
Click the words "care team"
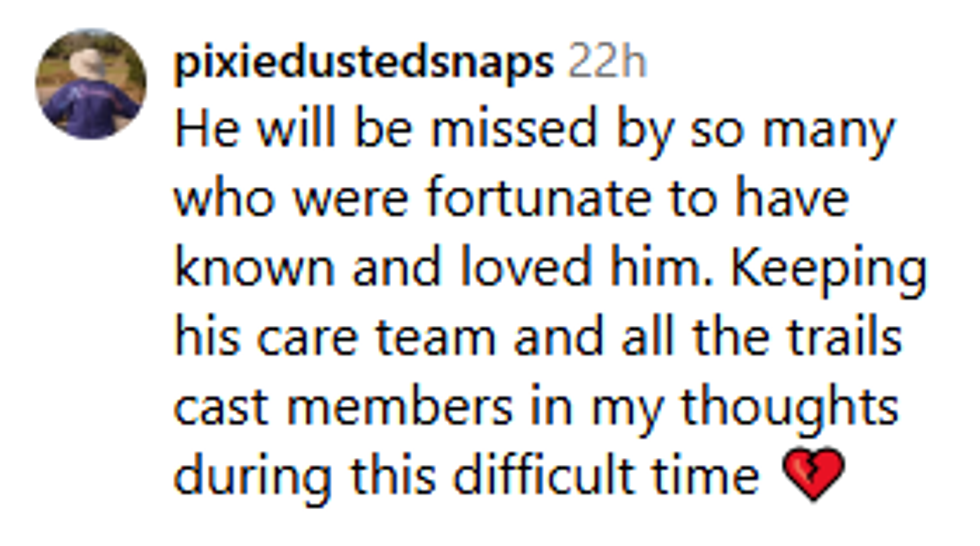tap(375, 338)
